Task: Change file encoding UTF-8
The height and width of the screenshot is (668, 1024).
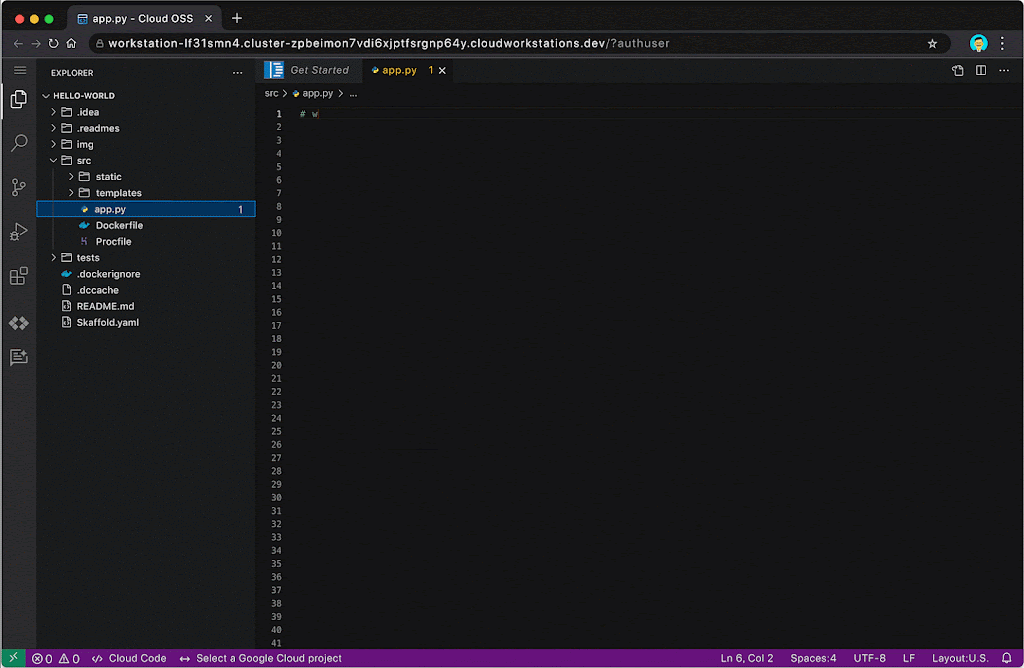Action: coord(869,659)
